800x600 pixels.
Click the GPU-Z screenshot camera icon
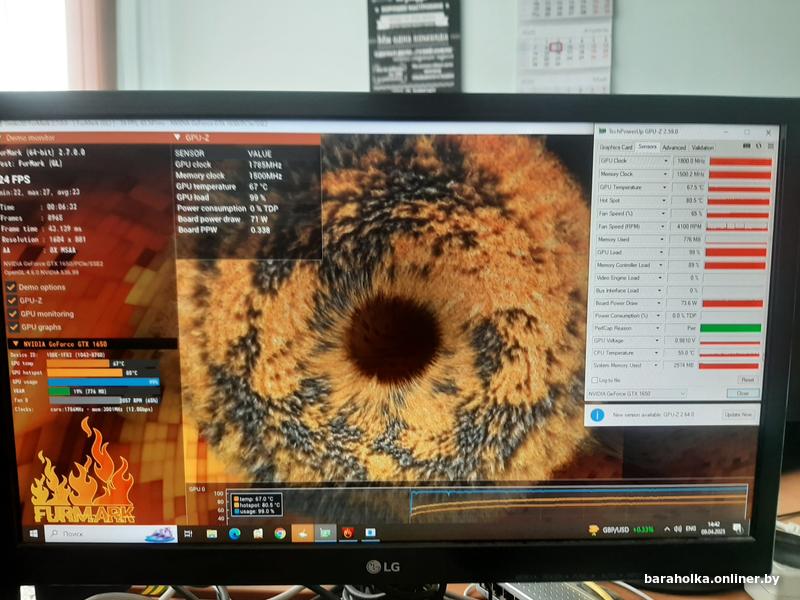click(x=747, y=146)
